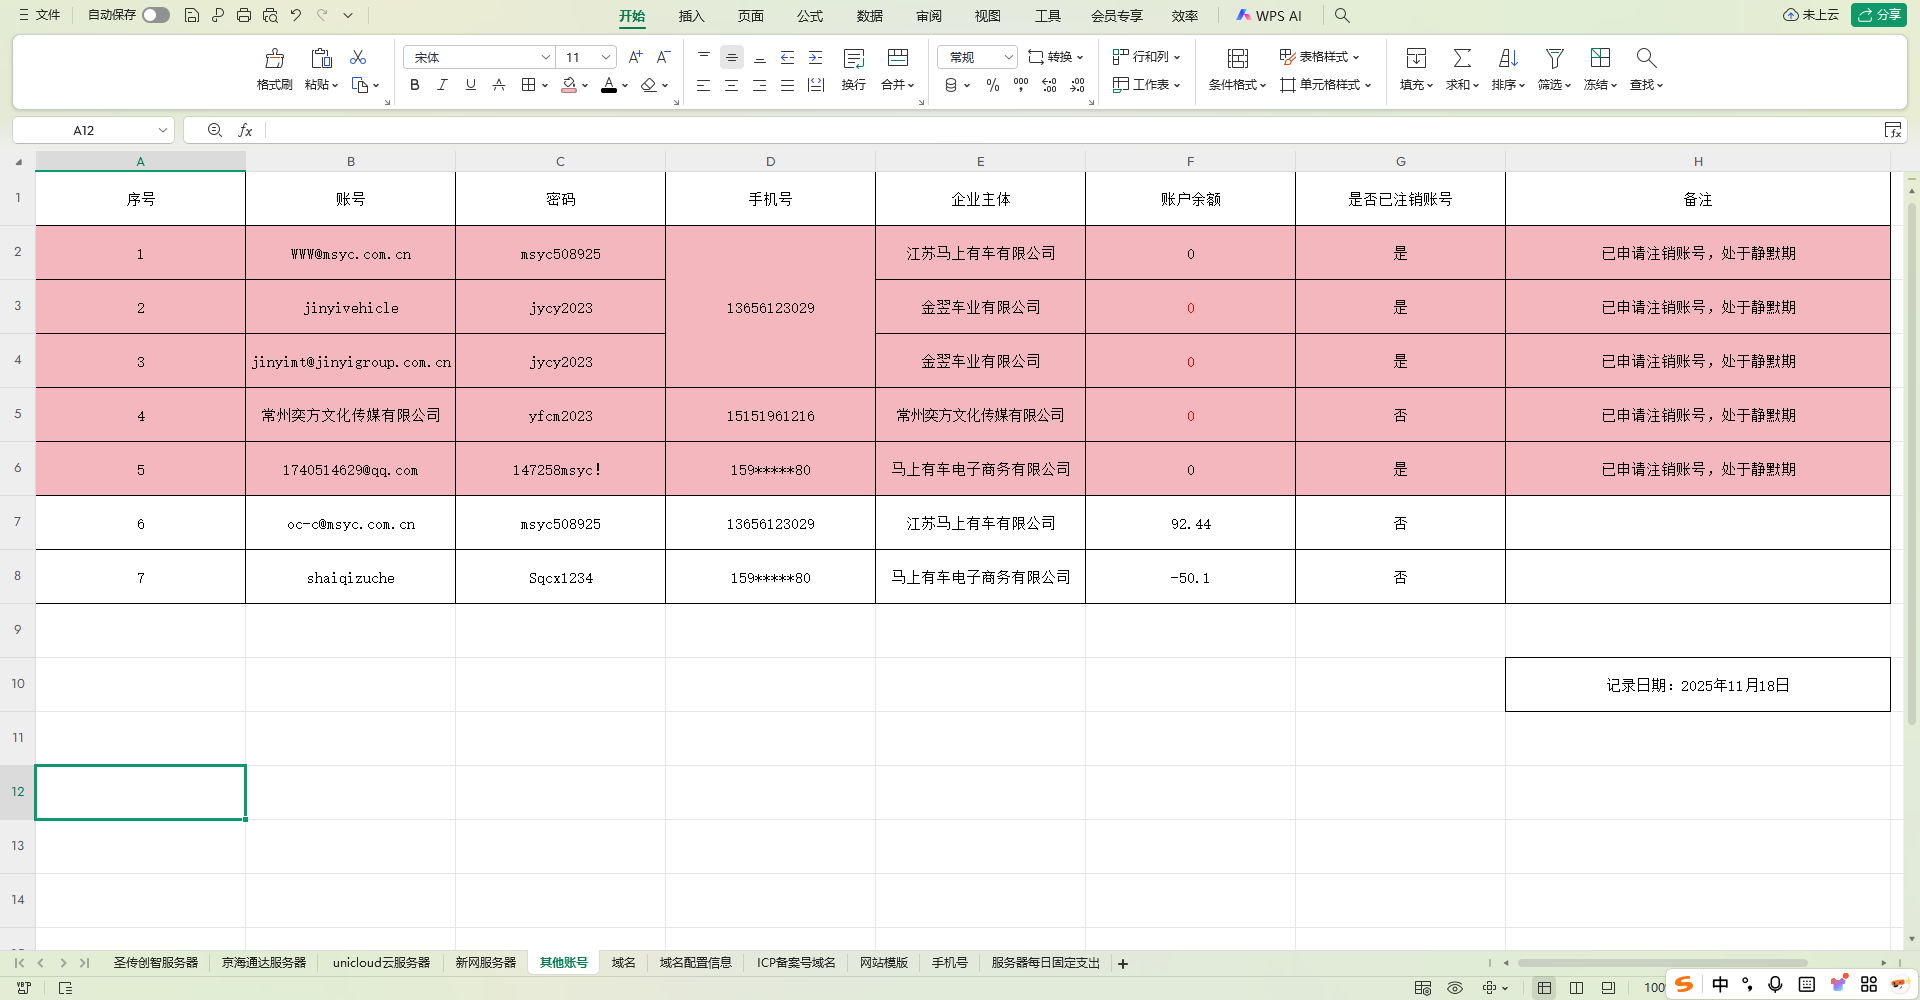This screenshot has height=1000, width=1920.
Task: Apply strikethrough formatting
Action: pos(498,85)
